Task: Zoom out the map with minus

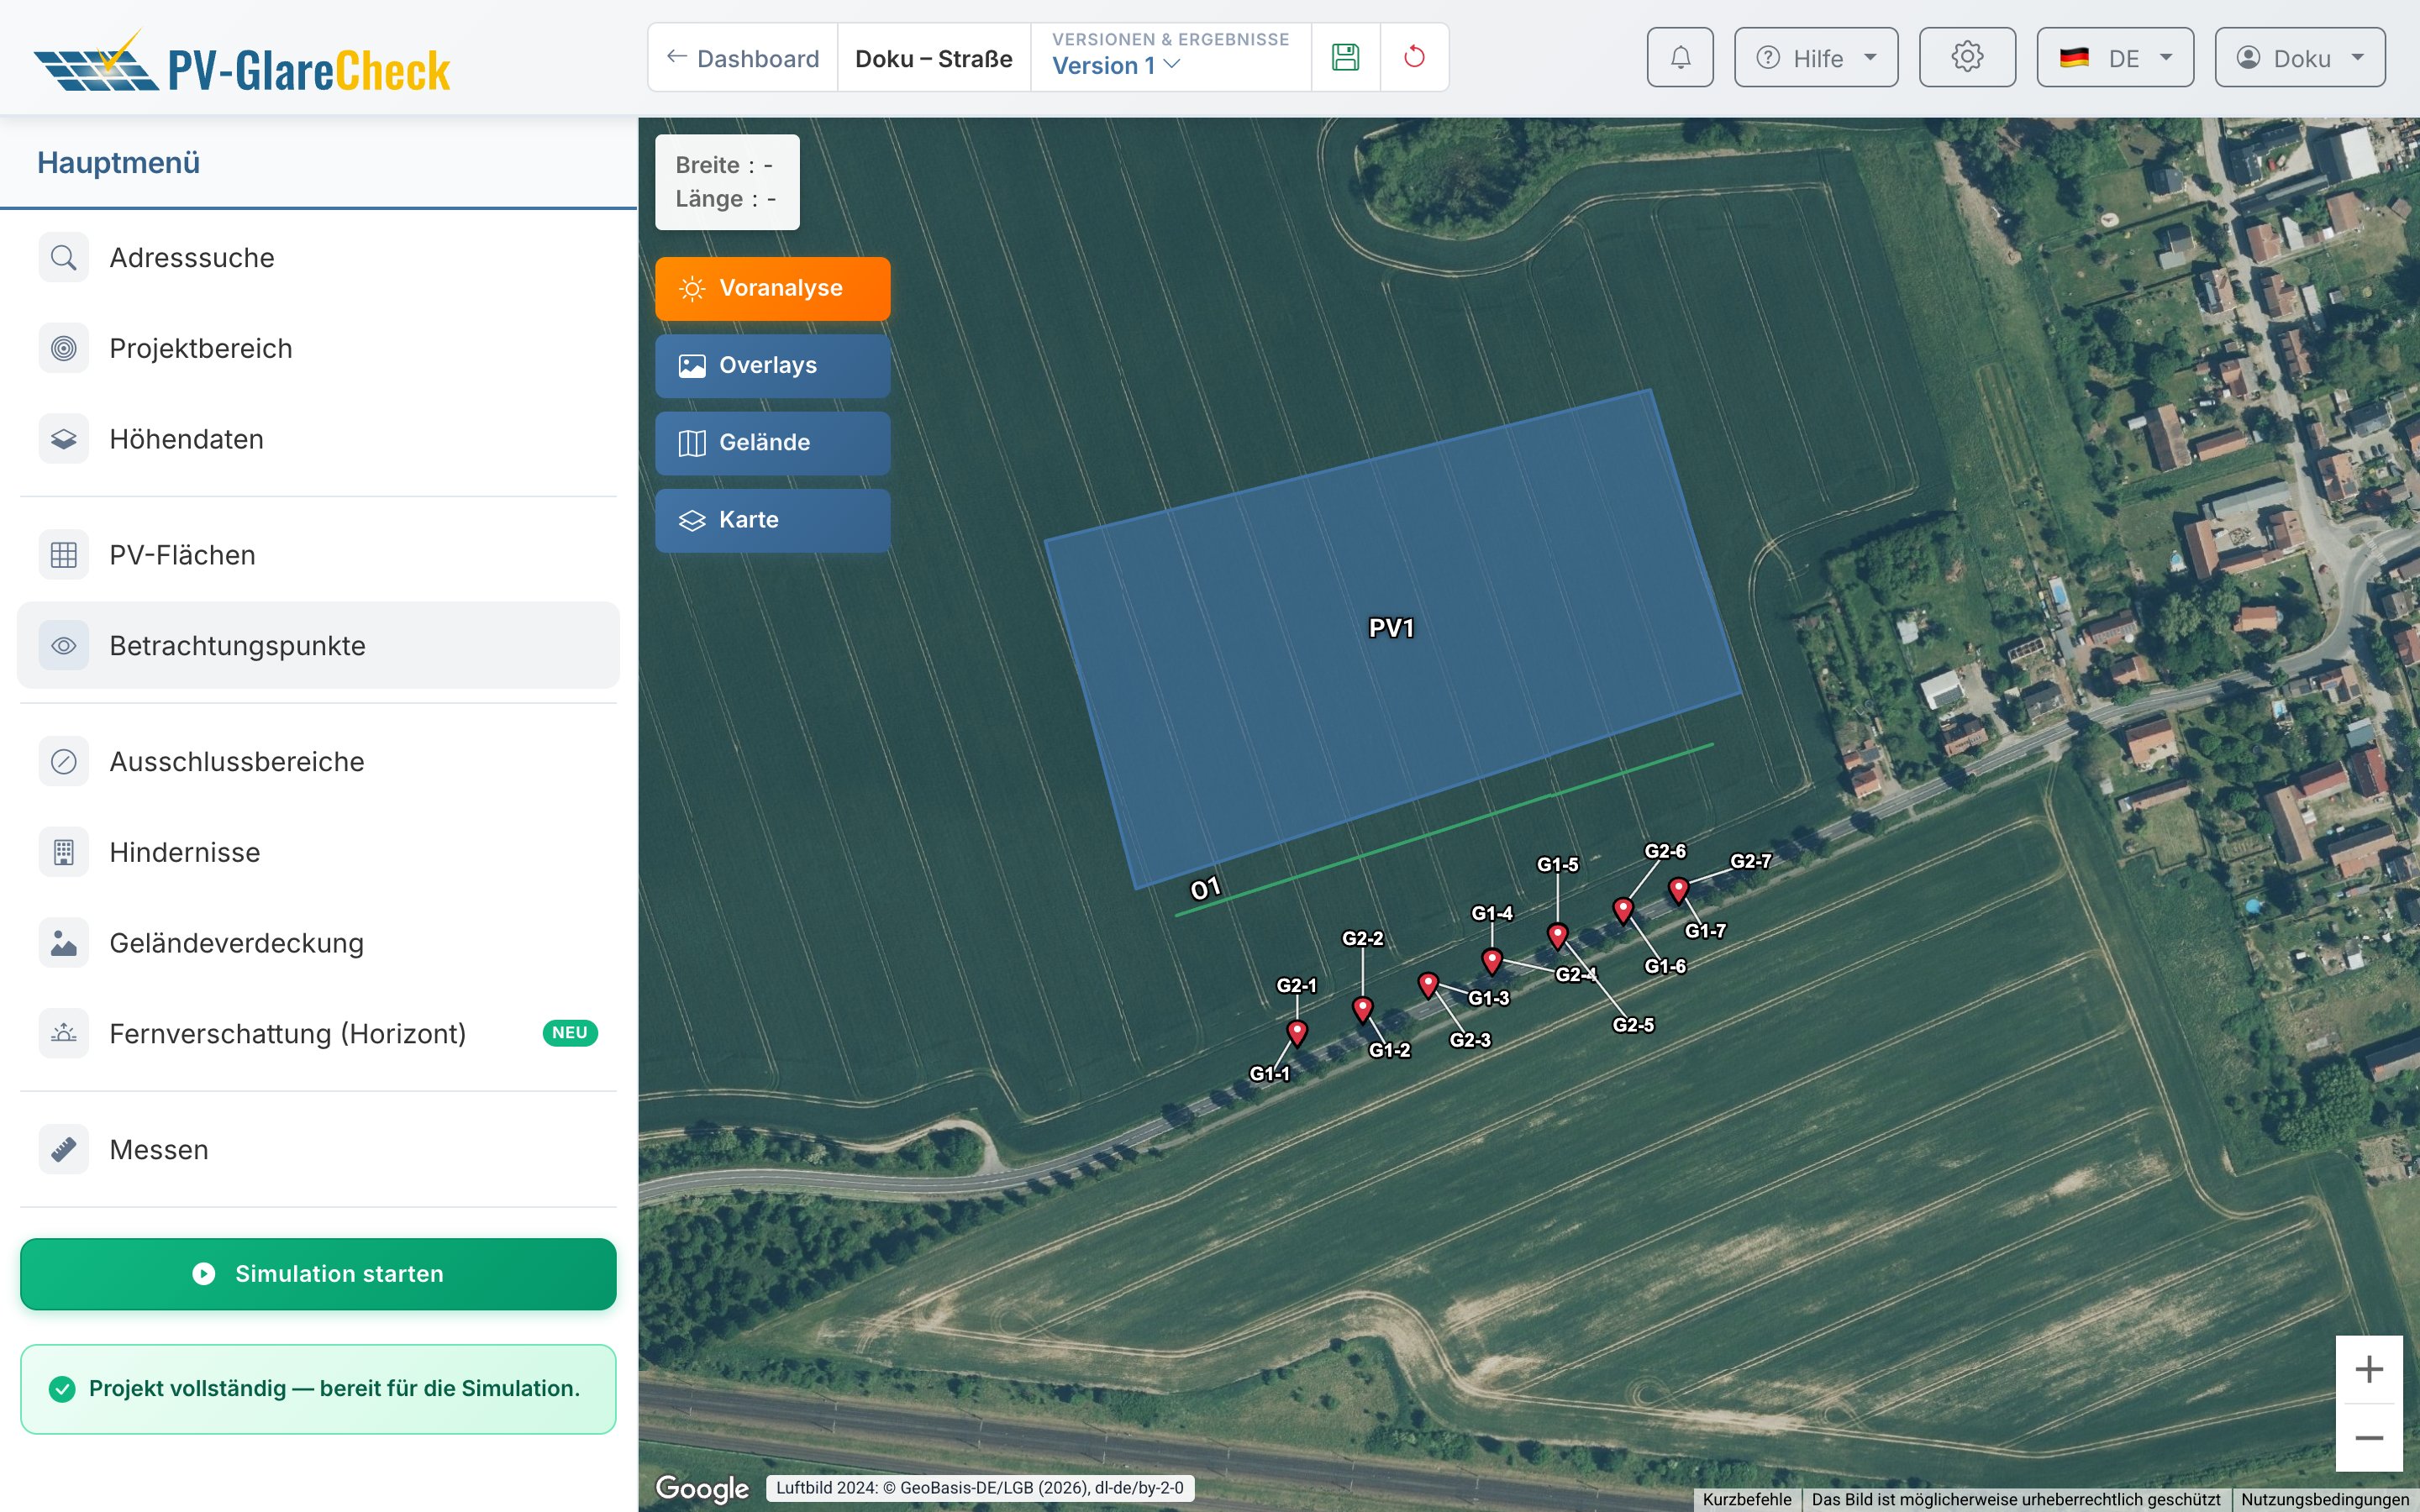Action: 2369,1438
